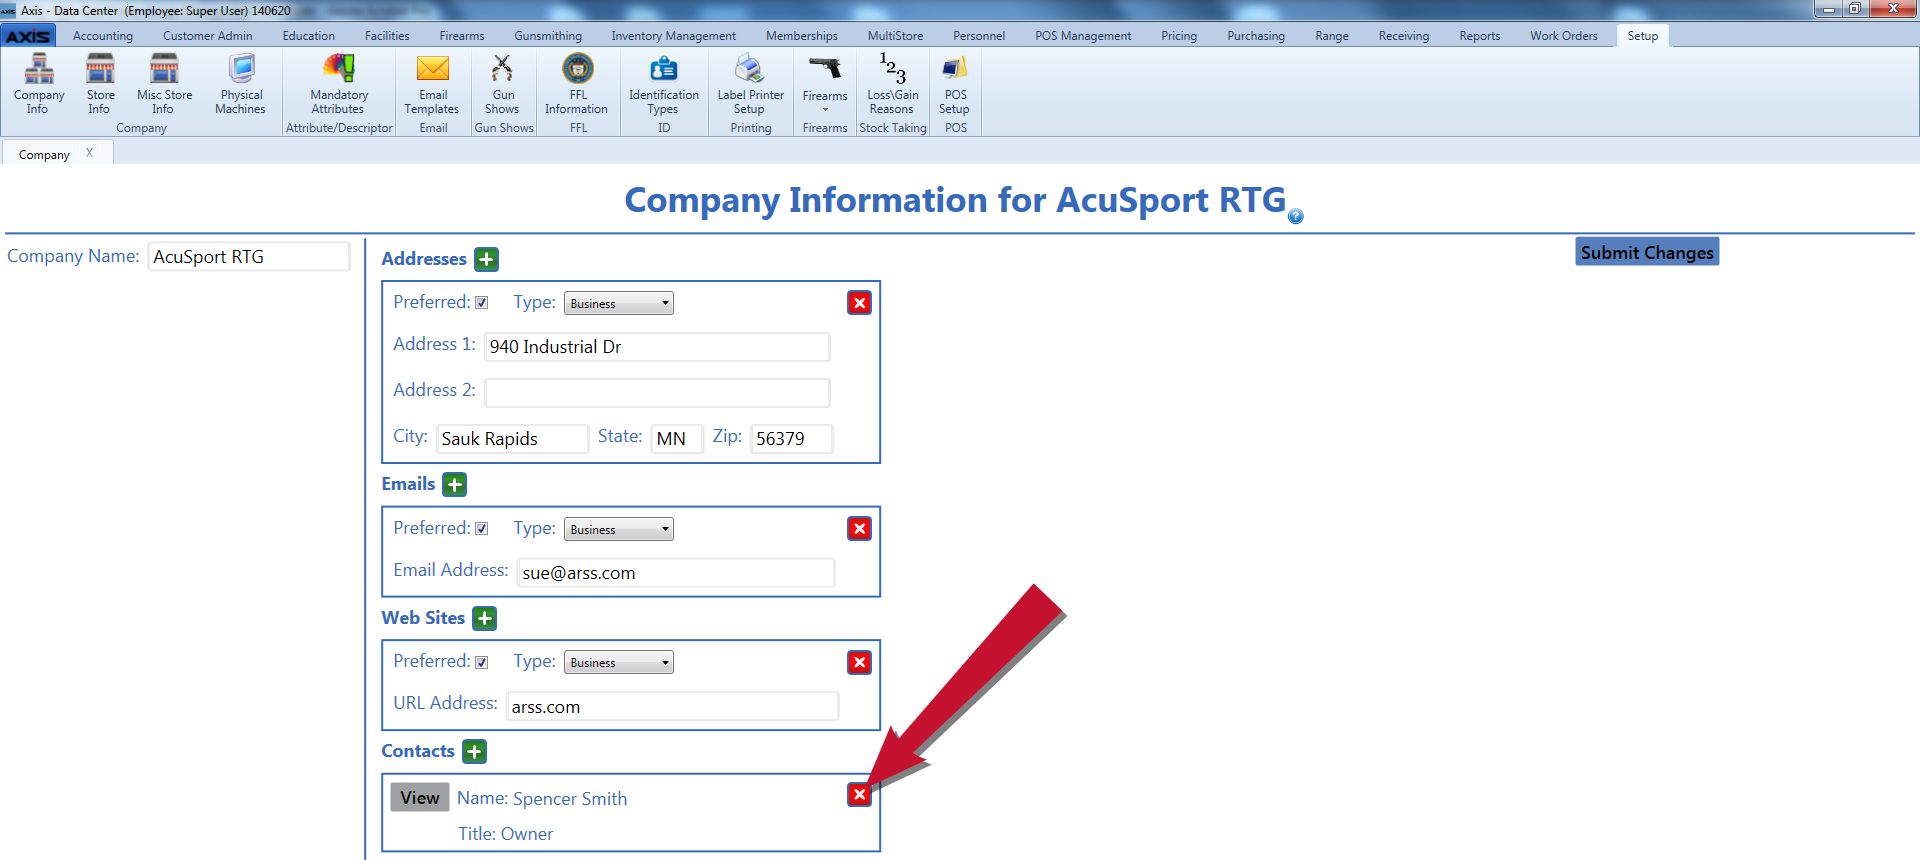The width and height of the screenshot is (1920, 860).
Task: Open Email Templates icon
Action: coord(432,84)
